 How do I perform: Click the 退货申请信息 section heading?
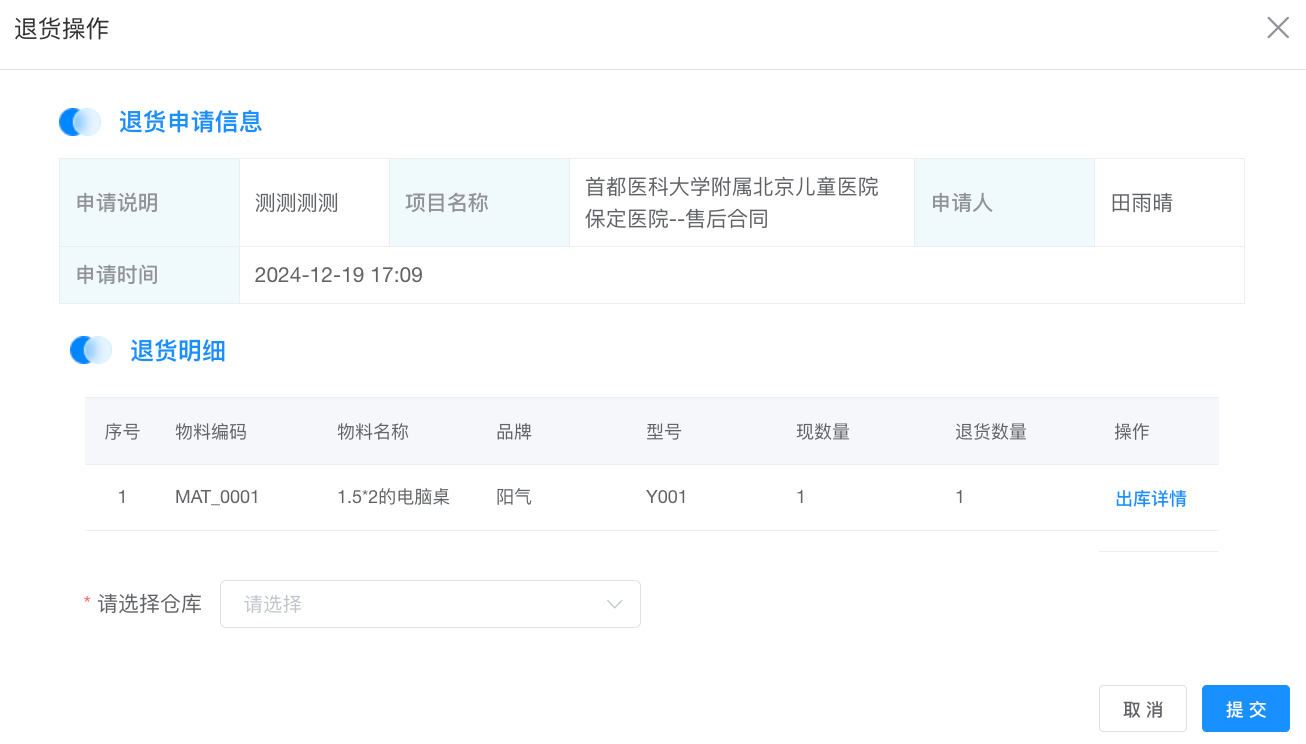click(190, 122)
